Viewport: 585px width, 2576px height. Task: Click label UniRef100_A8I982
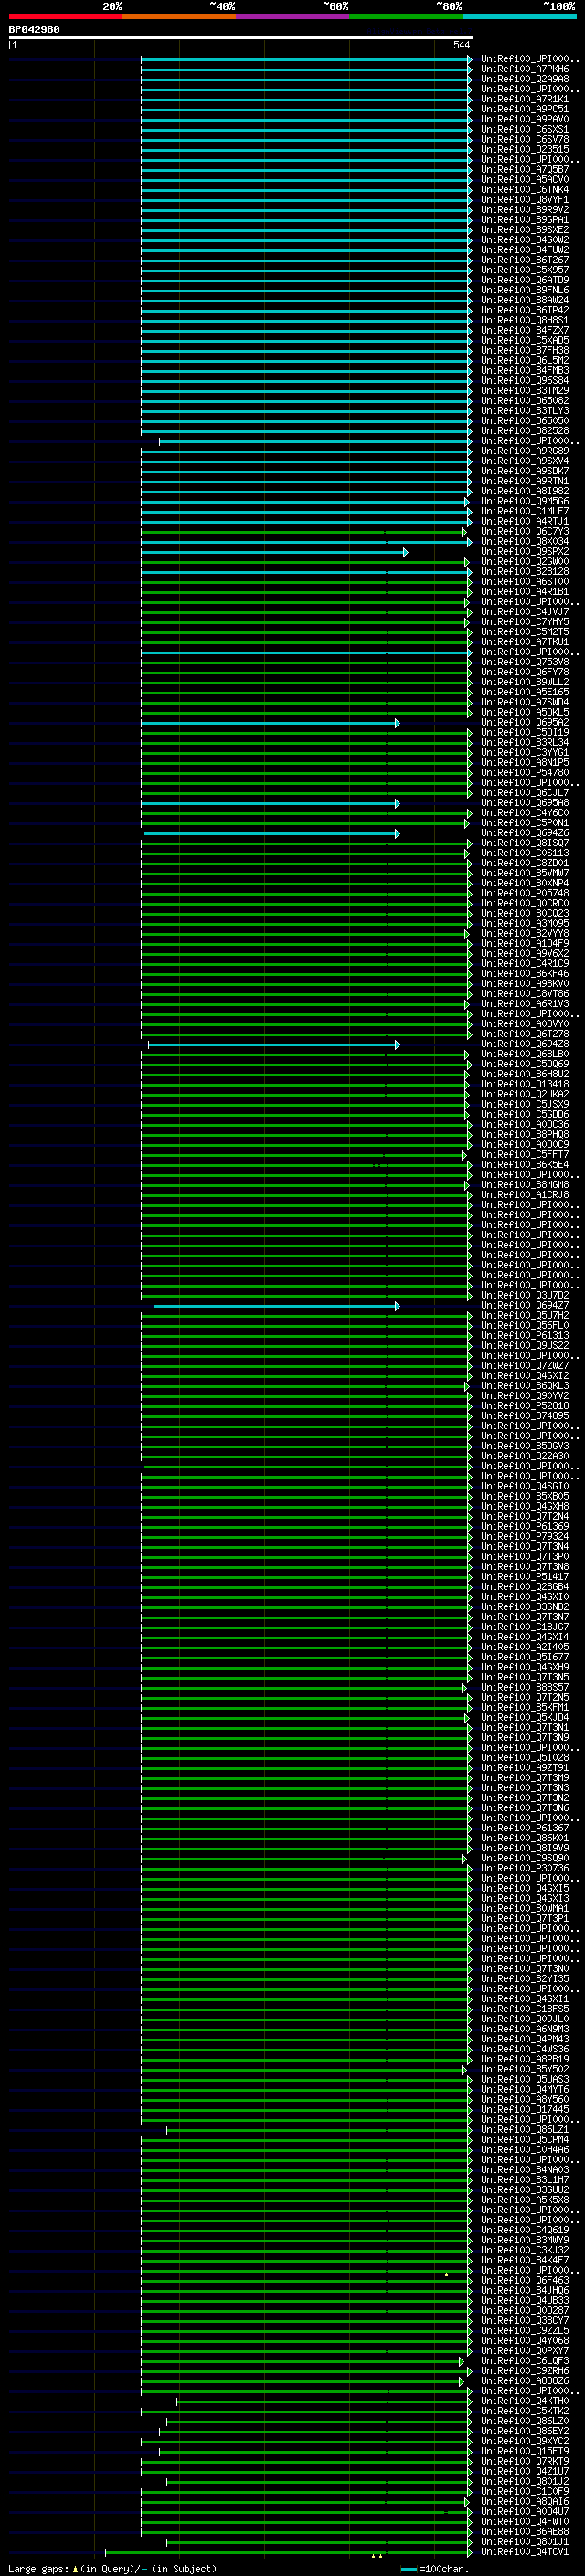coord(525,491)
